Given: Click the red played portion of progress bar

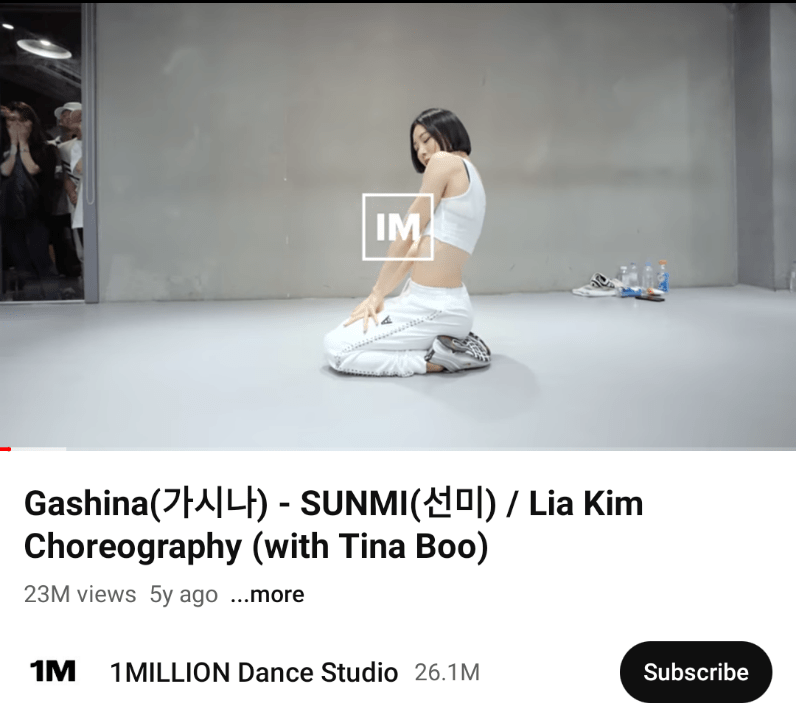Looking at the screenshot, I should pyautogui.click(x=5, y=449).
